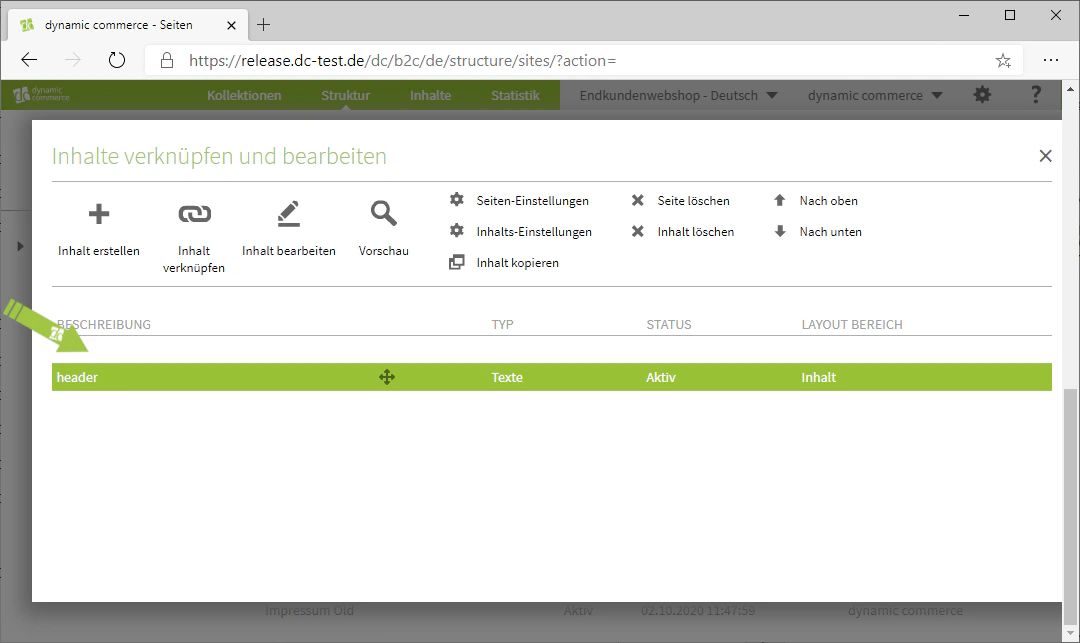Select the dynamic commerce - Seiten browser tab
The image size is (1080, 643).
click(127, 25)
